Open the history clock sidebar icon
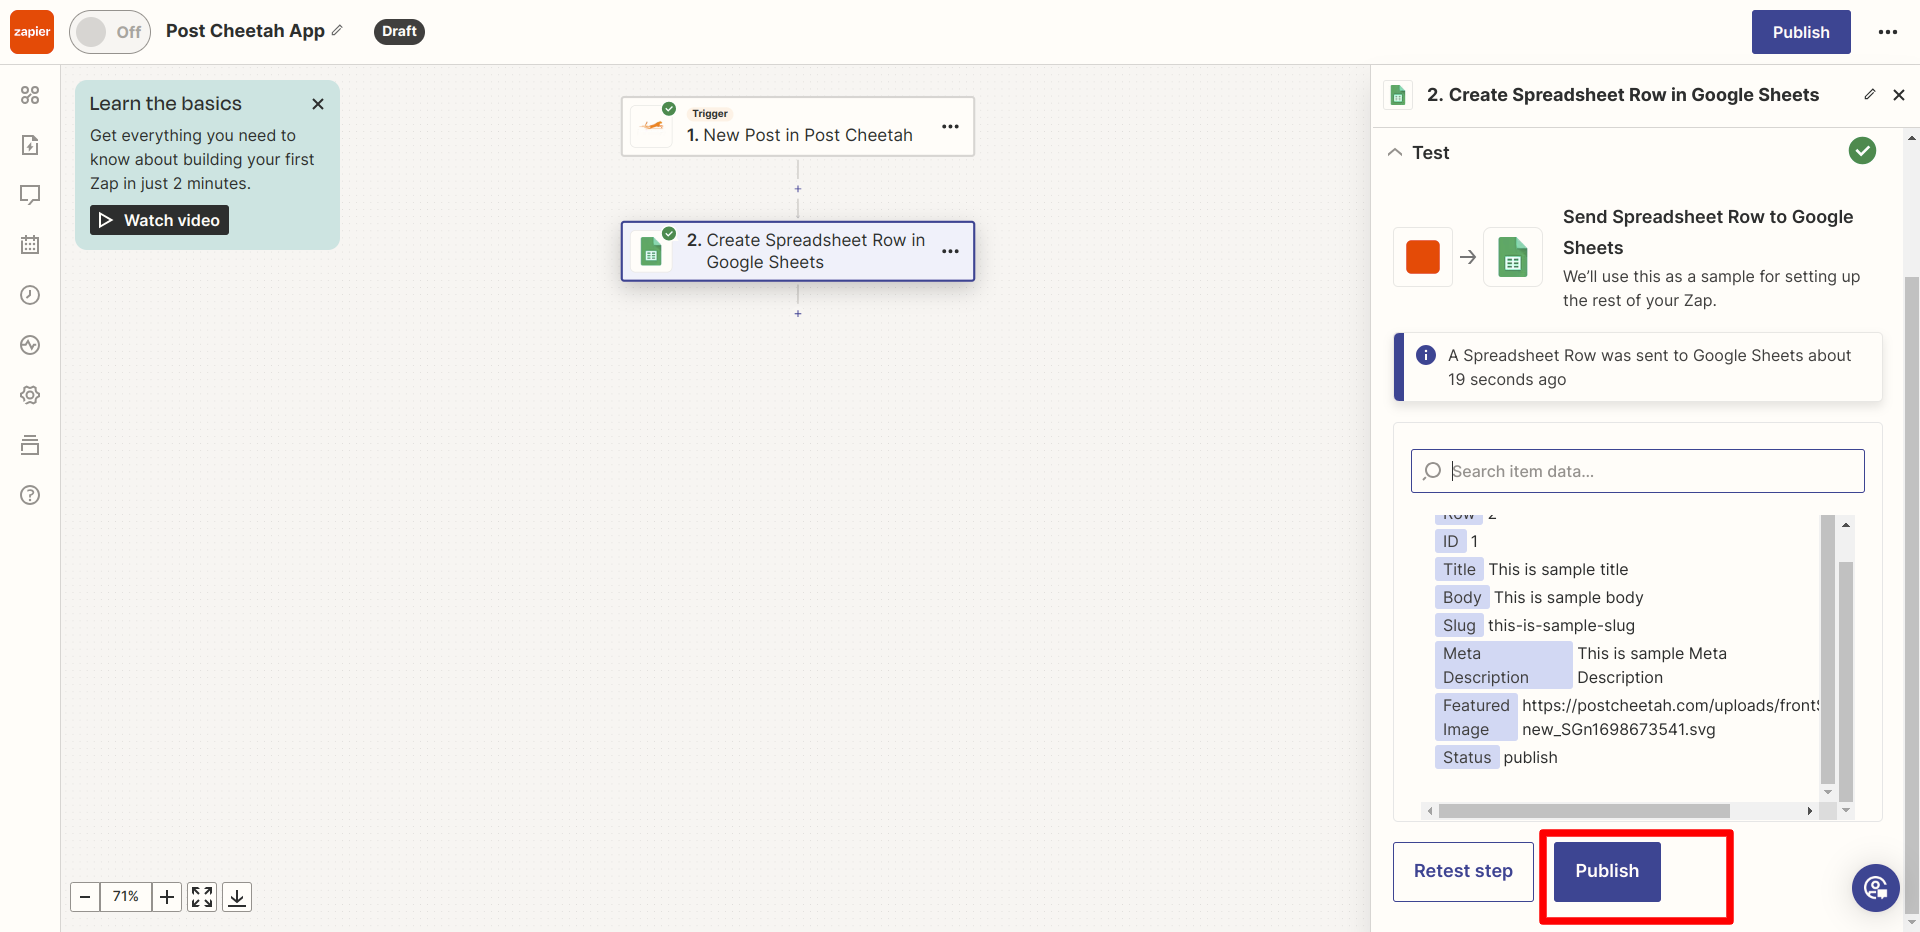 pos(30,295)
